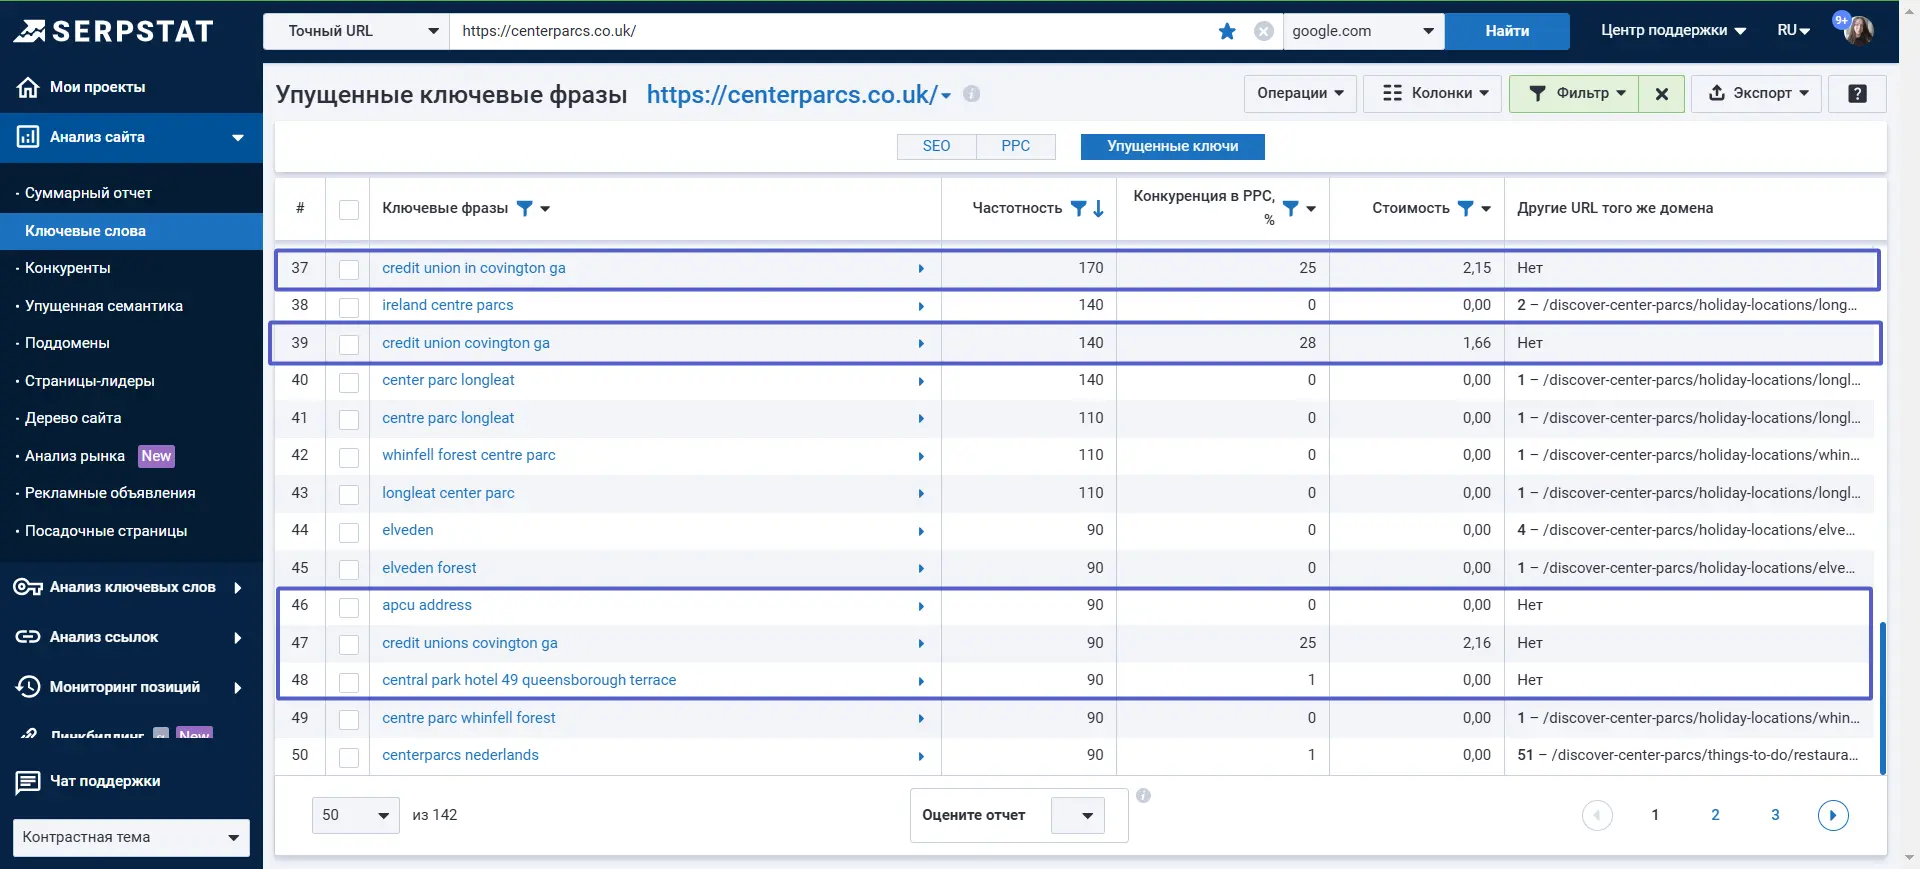The width and height of the screenshot is (1920, 869).
Task: Open keyword link whinfell forest centre parc
Action: 469,455
